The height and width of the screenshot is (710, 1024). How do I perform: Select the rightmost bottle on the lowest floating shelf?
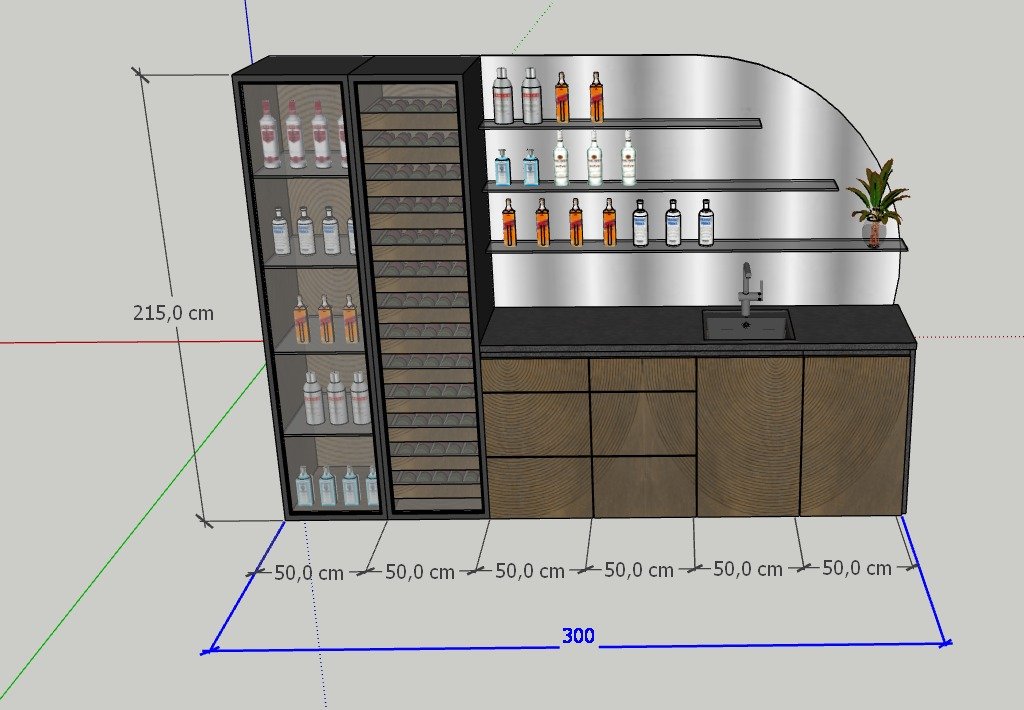click(x=705, y=222)
